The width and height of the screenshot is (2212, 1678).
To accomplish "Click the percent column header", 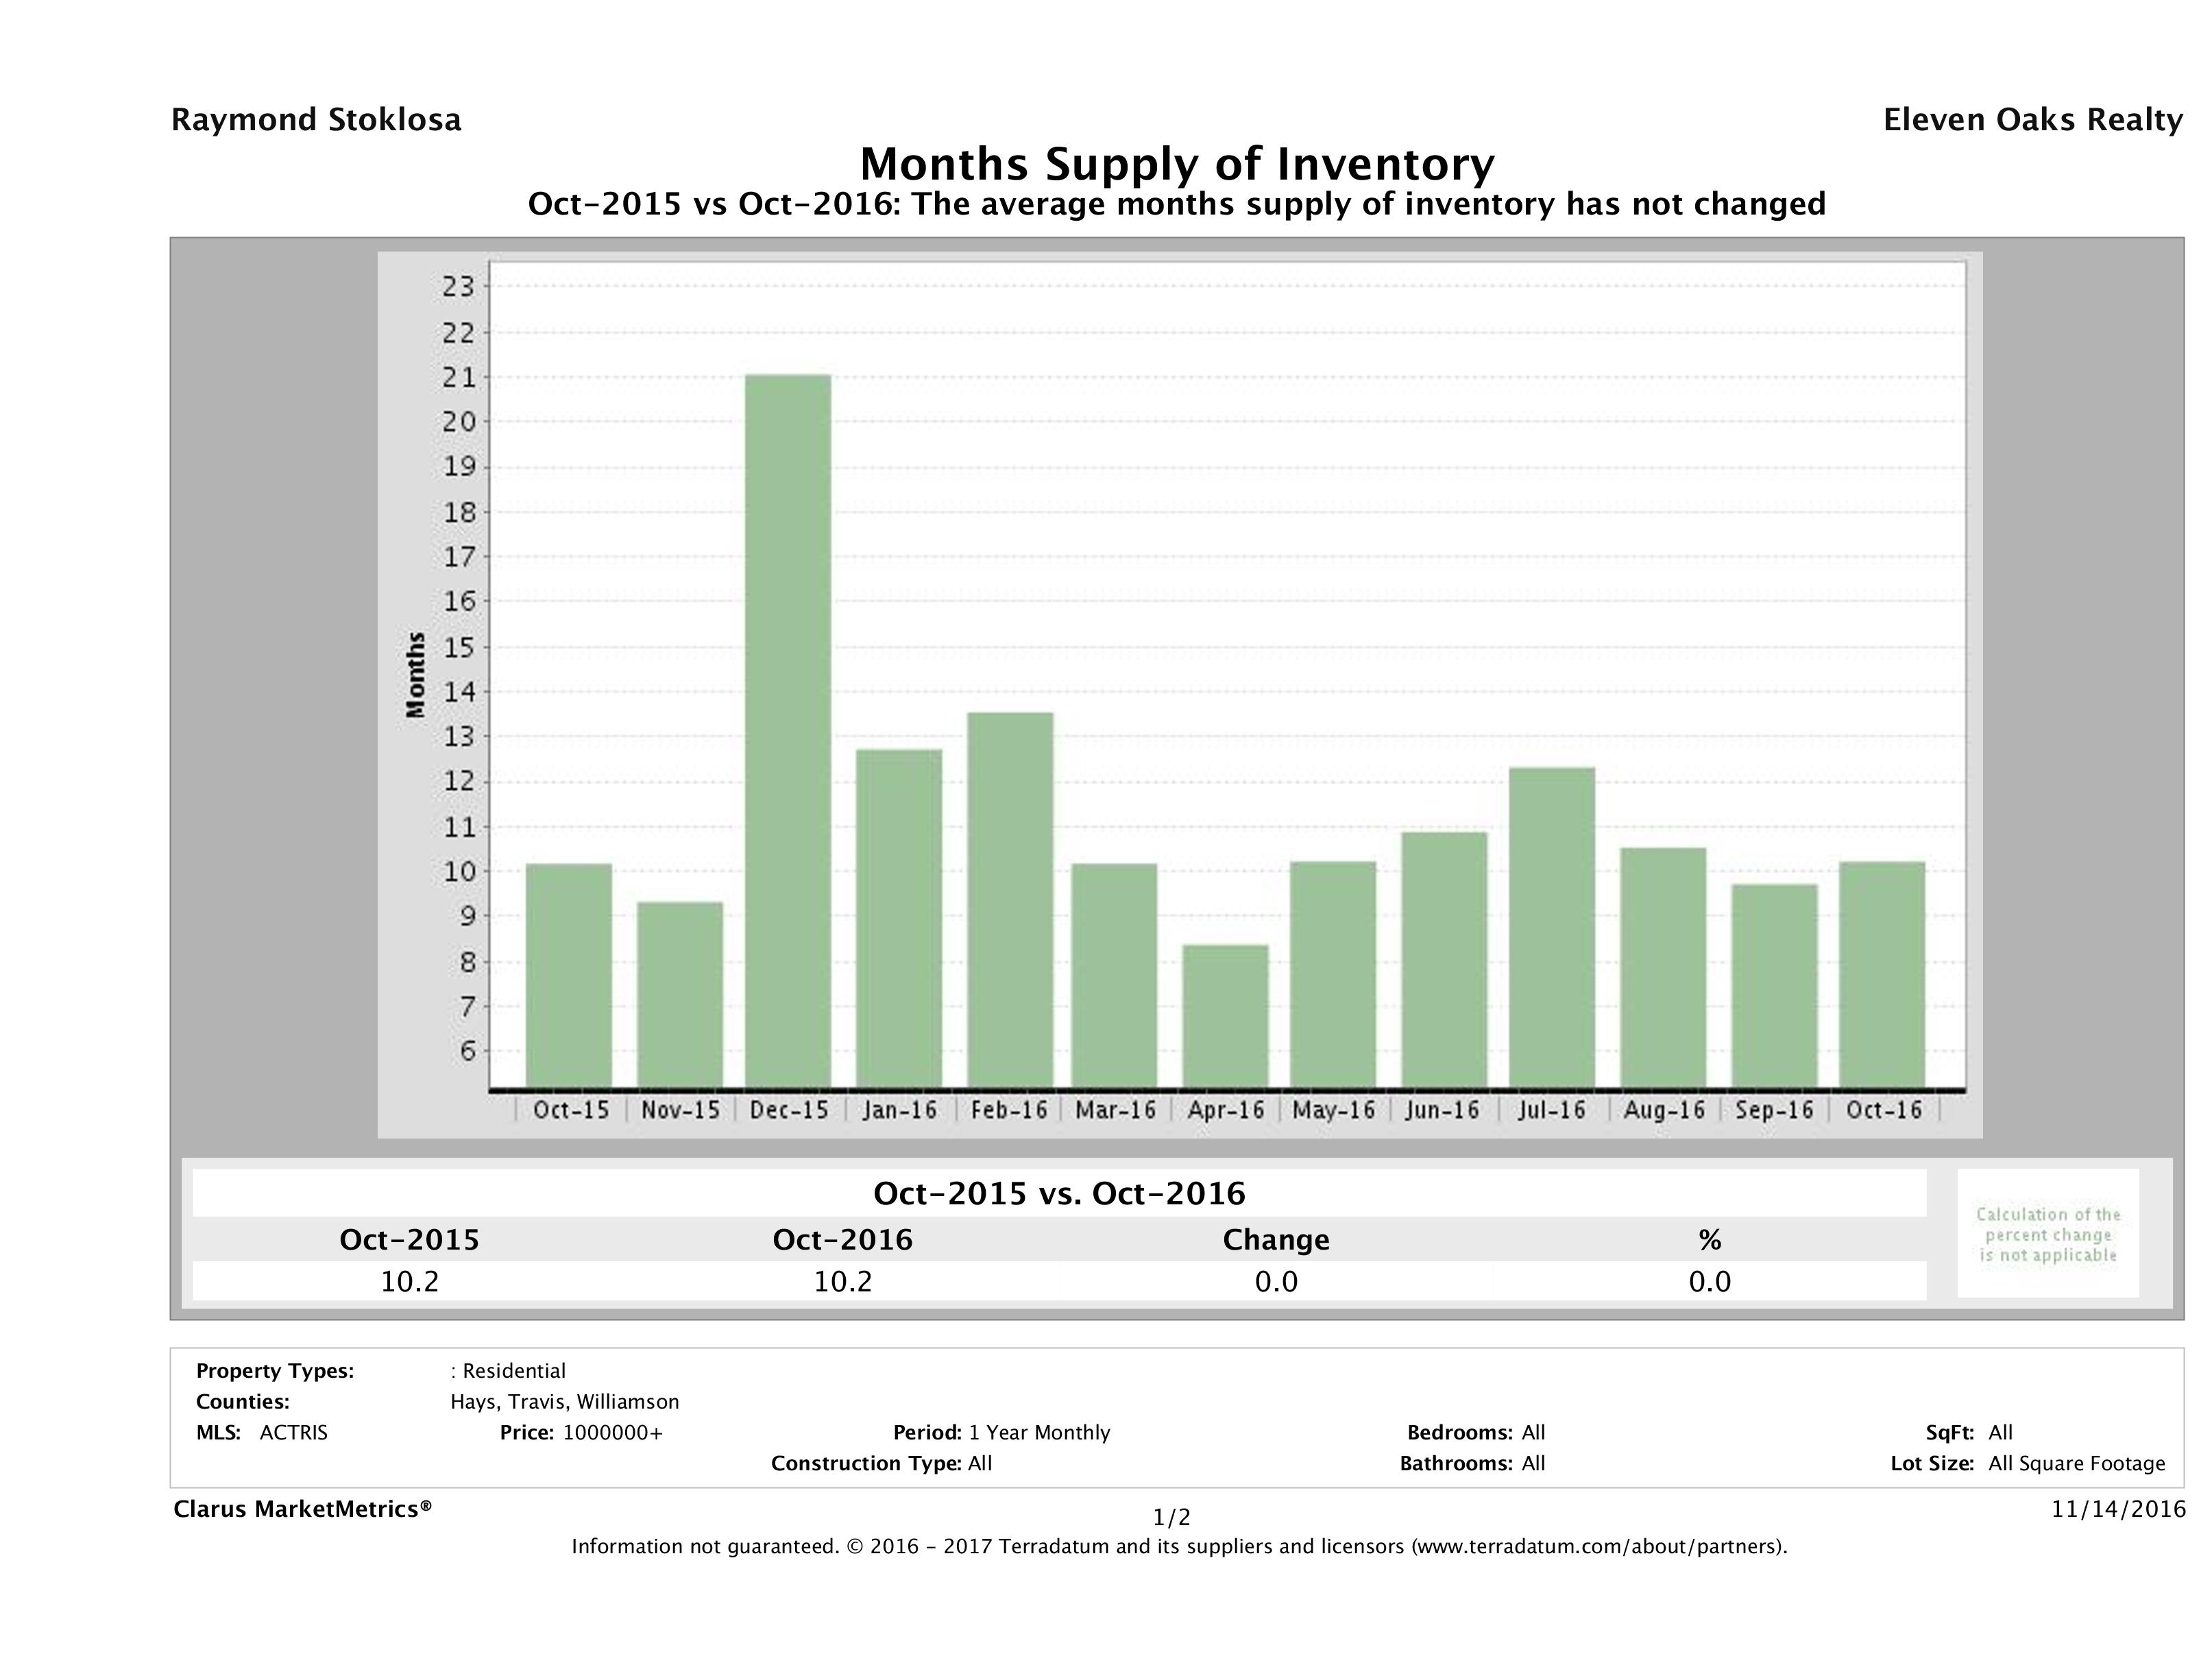I will click(1709, 1240).
